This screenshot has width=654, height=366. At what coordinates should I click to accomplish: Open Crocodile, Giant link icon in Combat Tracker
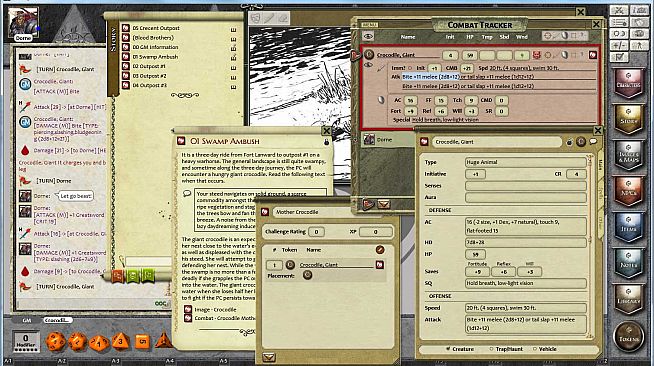point(593,55)
